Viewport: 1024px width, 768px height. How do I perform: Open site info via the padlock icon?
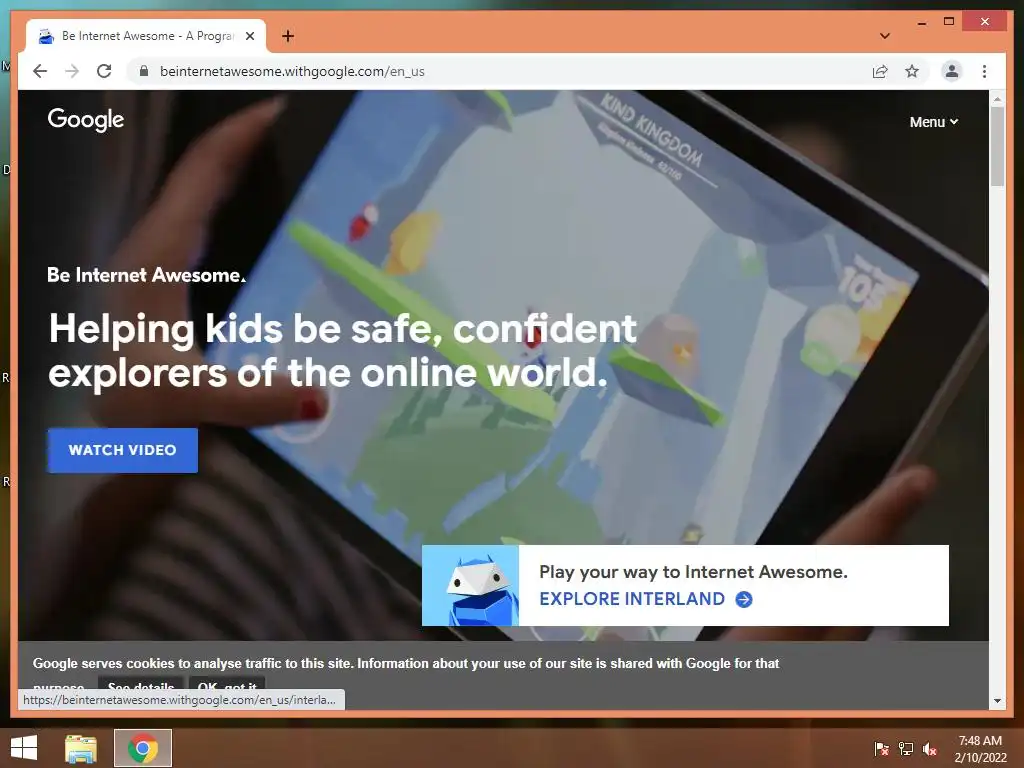[x=144, y=71]
